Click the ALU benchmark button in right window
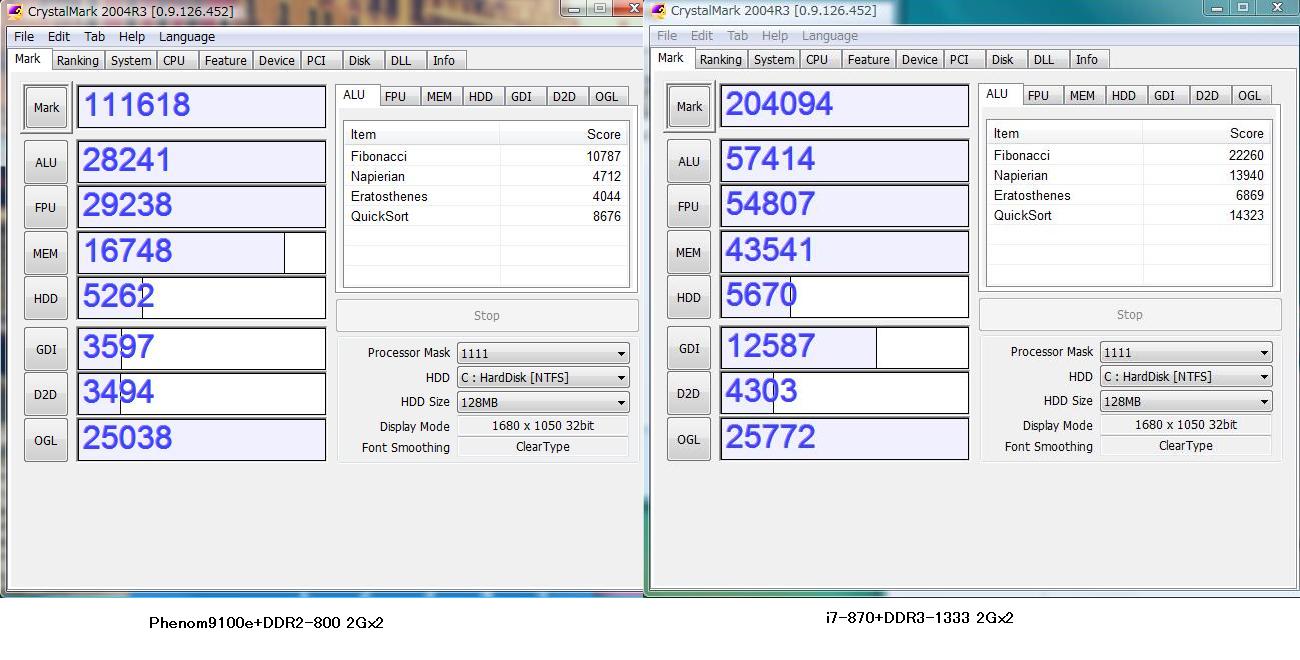This screenshot has width=1300, height=660. (689, 161)
